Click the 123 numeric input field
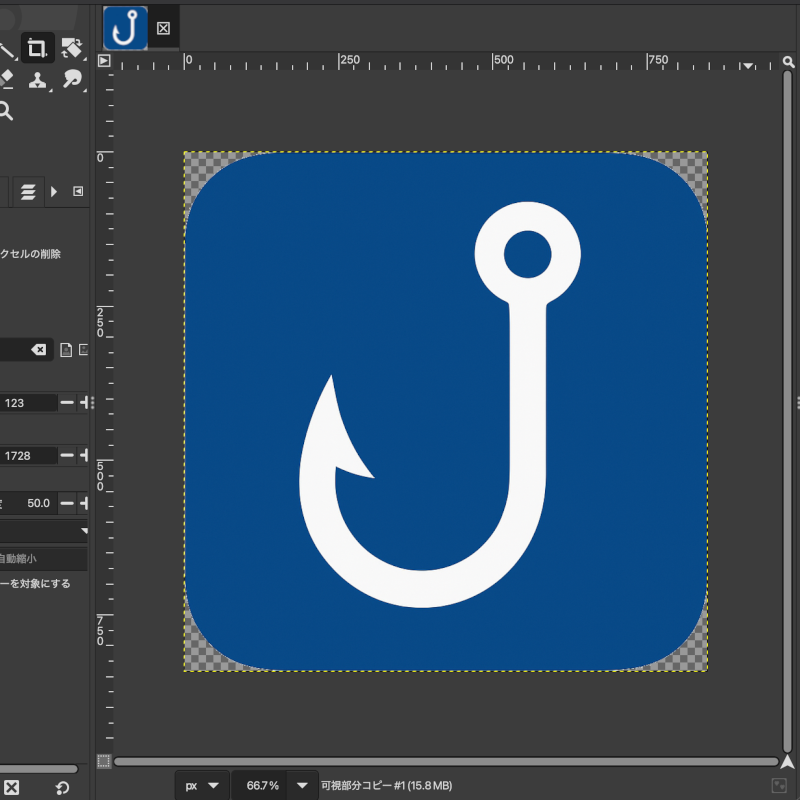800x800 pixels. point(28,403)
